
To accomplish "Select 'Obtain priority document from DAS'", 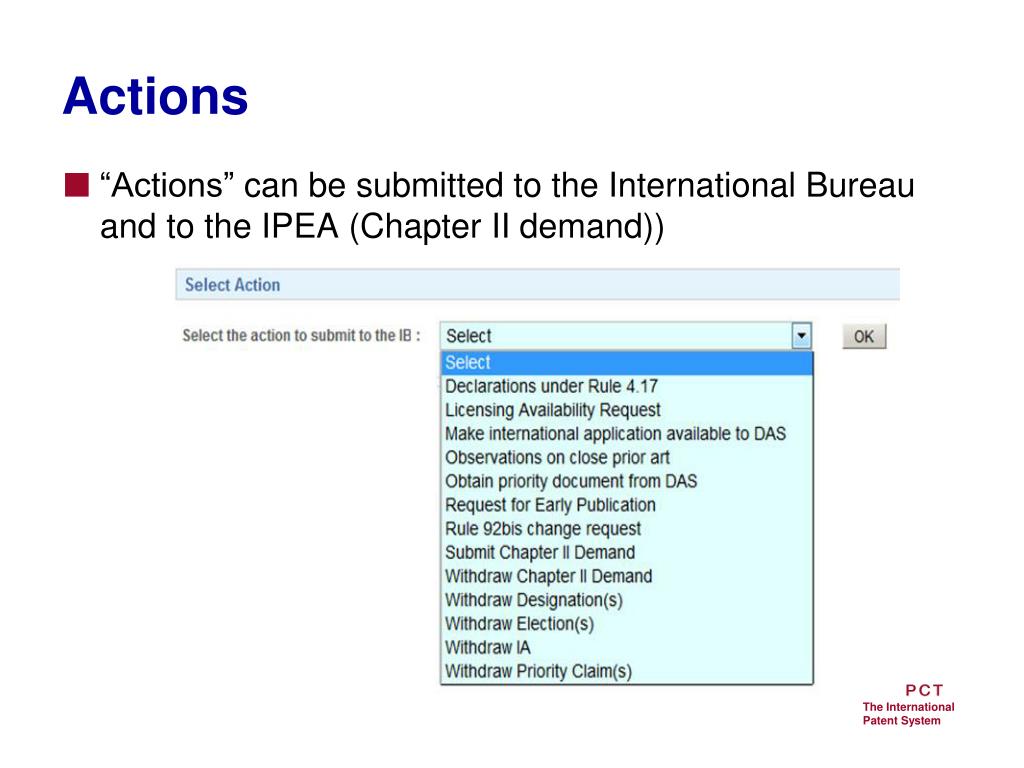I will pyautogui.click(x=627, y=481).
